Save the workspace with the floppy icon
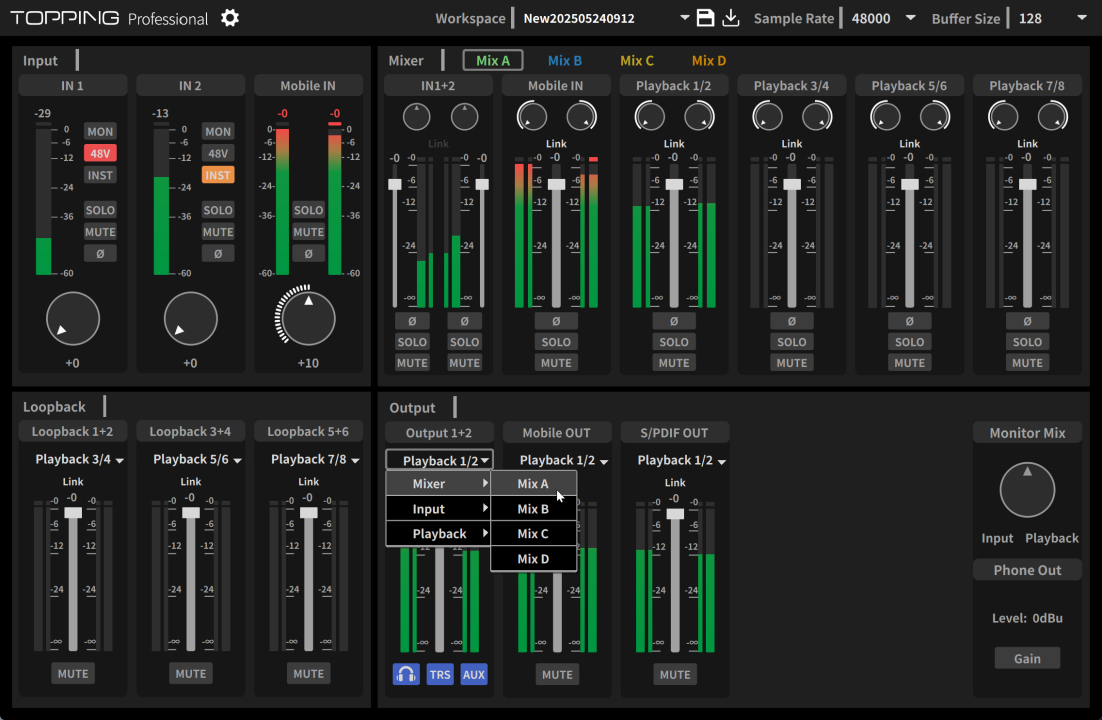This screenshot has height=720, width=1102. tap(705, 18)
